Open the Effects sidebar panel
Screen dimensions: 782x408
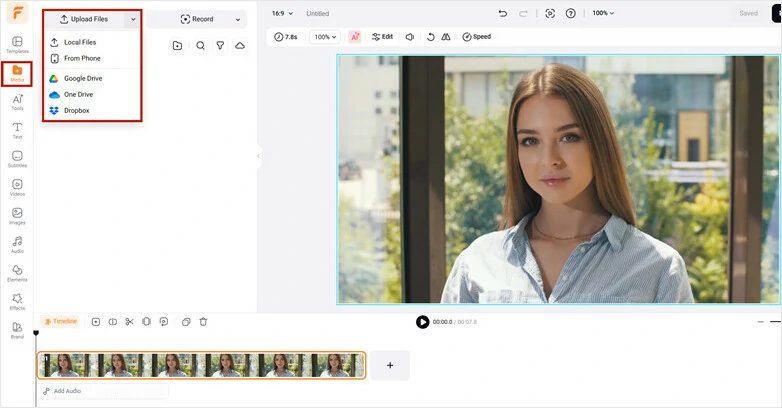click(x=17, y=302)
